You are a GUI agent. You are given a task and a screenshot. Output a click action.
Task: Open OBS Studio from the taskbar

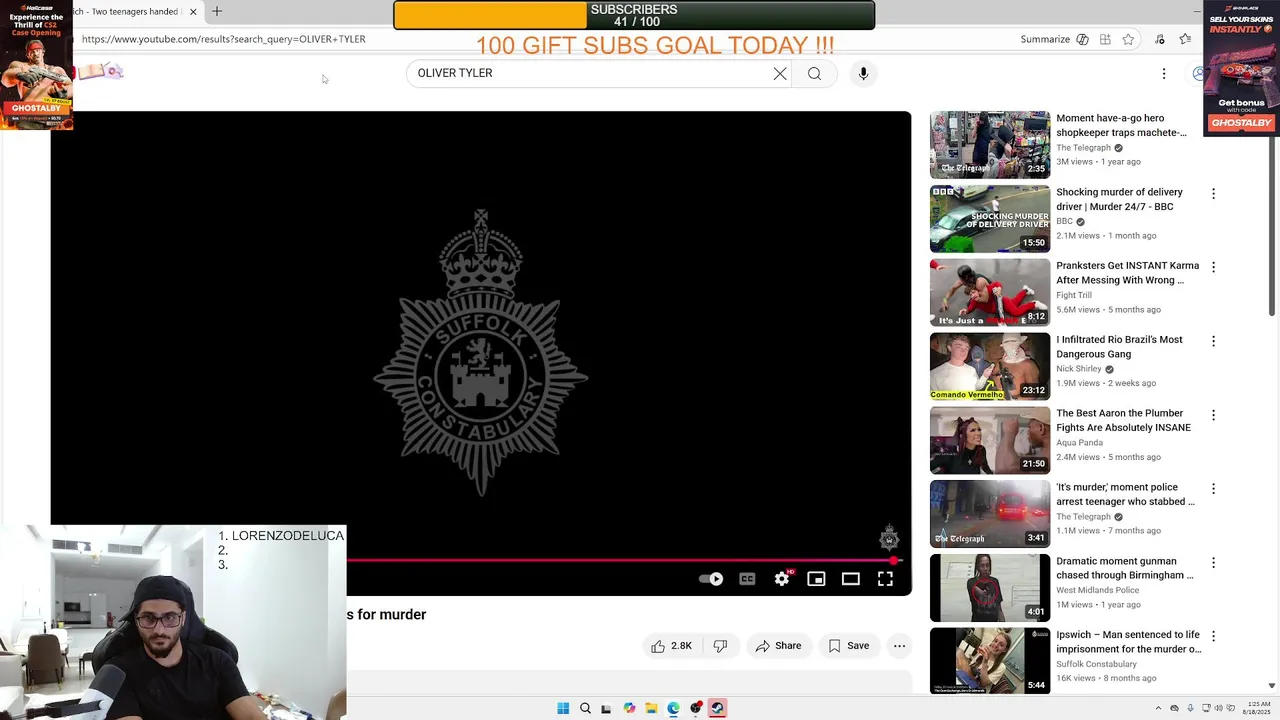695,708
